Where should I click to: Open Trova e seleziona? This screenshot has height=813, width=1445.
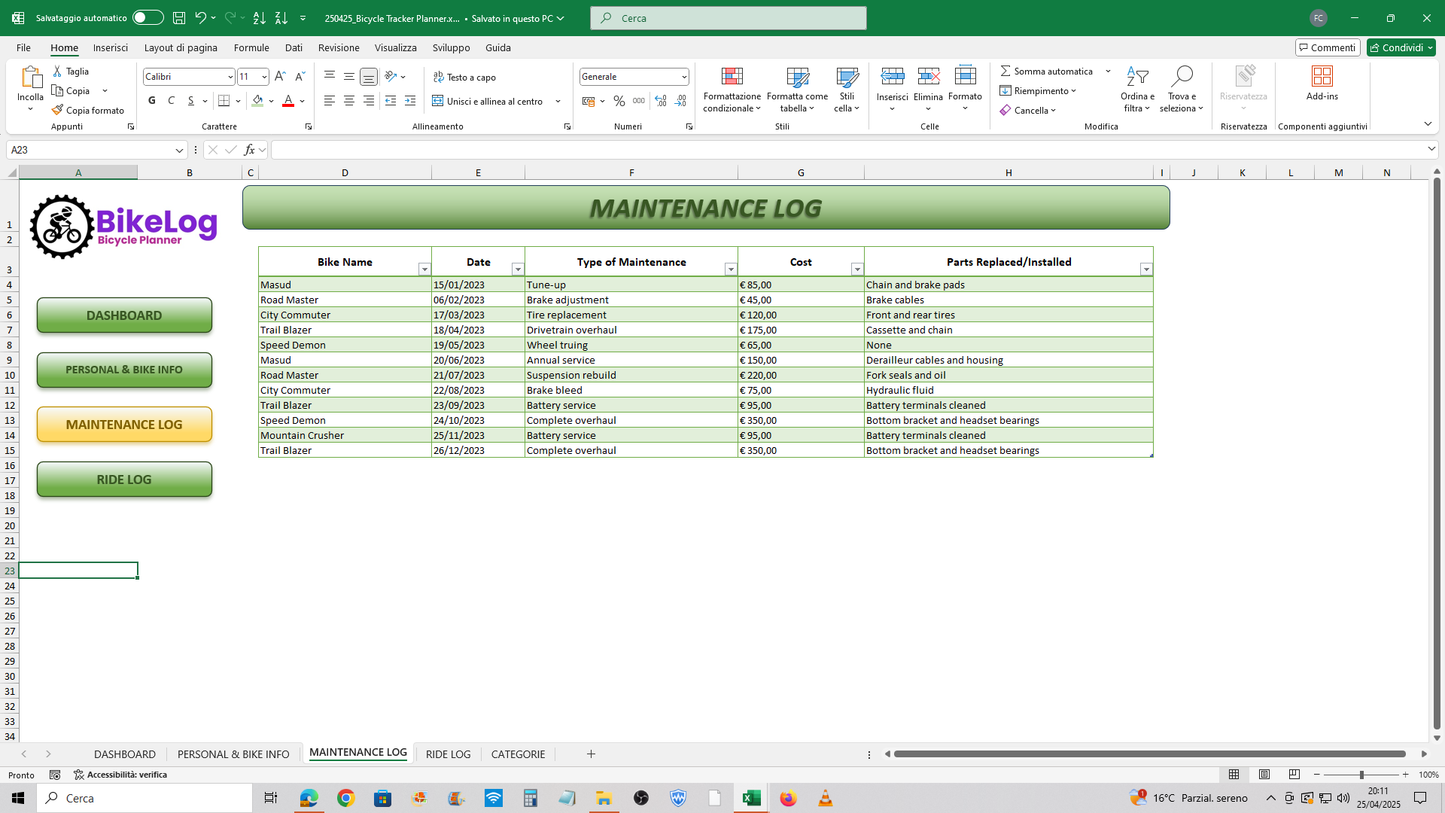[1182, 89]
